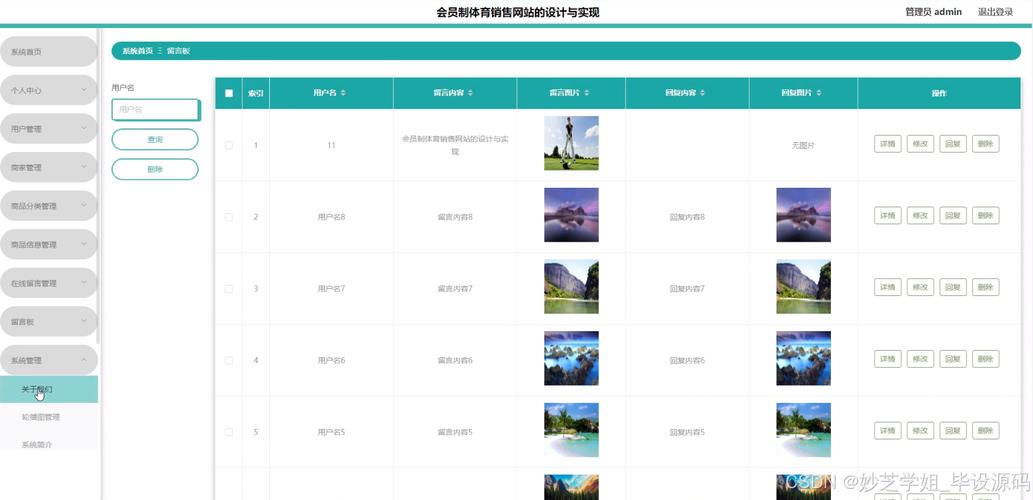Click 删除 in row 1
The width and height of the screenshot is (1033, 500).
pos(986,144)
